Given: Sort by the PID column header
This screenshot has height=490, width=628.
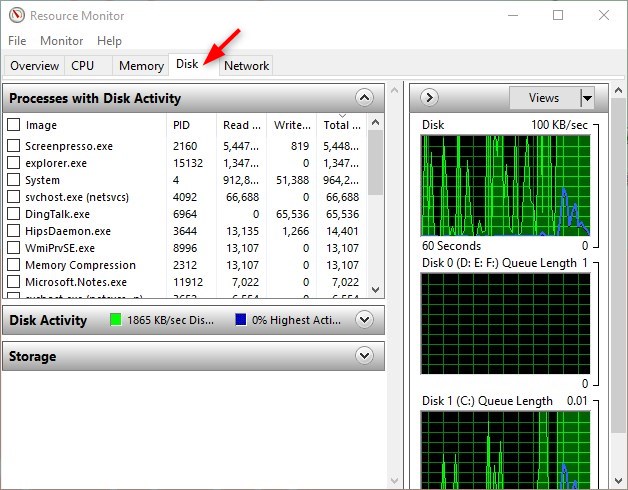Looking at the screenshot, I should pos(181,125).
